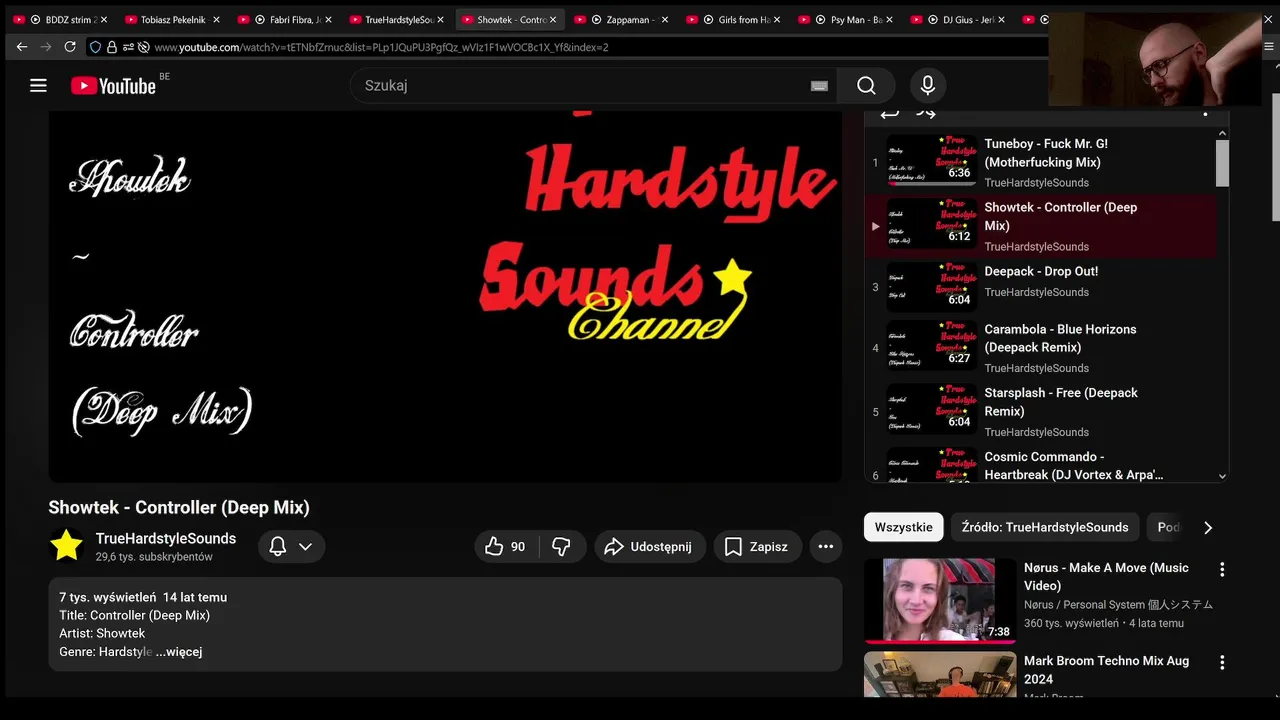The width and height of the screenshot is (1280, 720).
Task: Click the playlist scroll down arrow
Action: tap(1222, 477)
